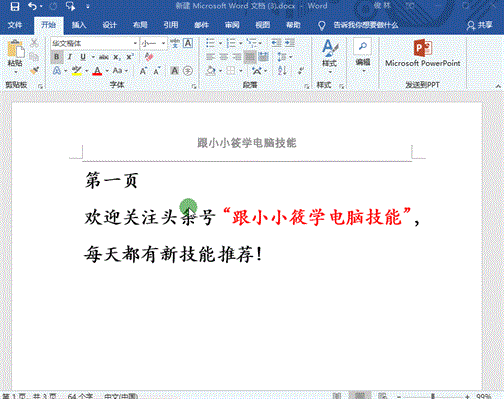Click the Undo arrow icon

click(x=32, y=6)
